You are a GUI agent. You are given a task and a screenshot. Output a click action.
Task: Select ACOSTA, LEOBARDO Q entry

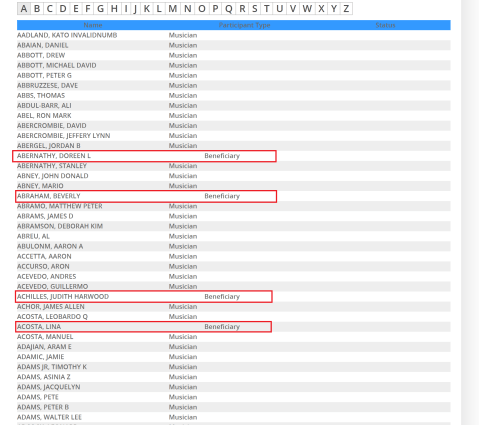[x=52, y=316]
